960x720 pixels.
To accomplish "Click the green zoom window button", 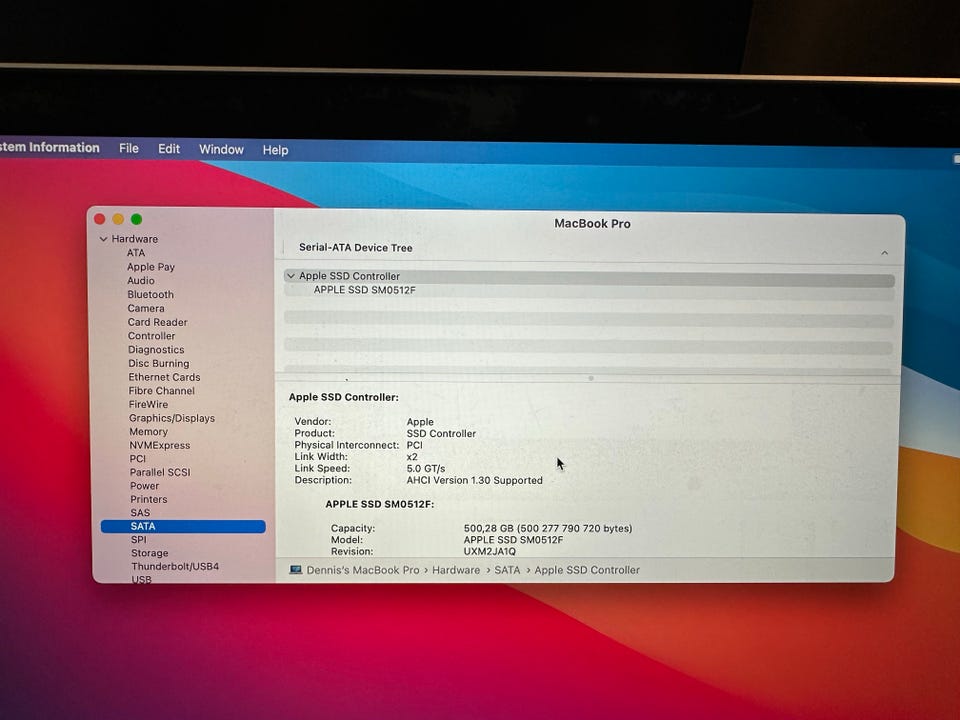I will pos(137,219).
